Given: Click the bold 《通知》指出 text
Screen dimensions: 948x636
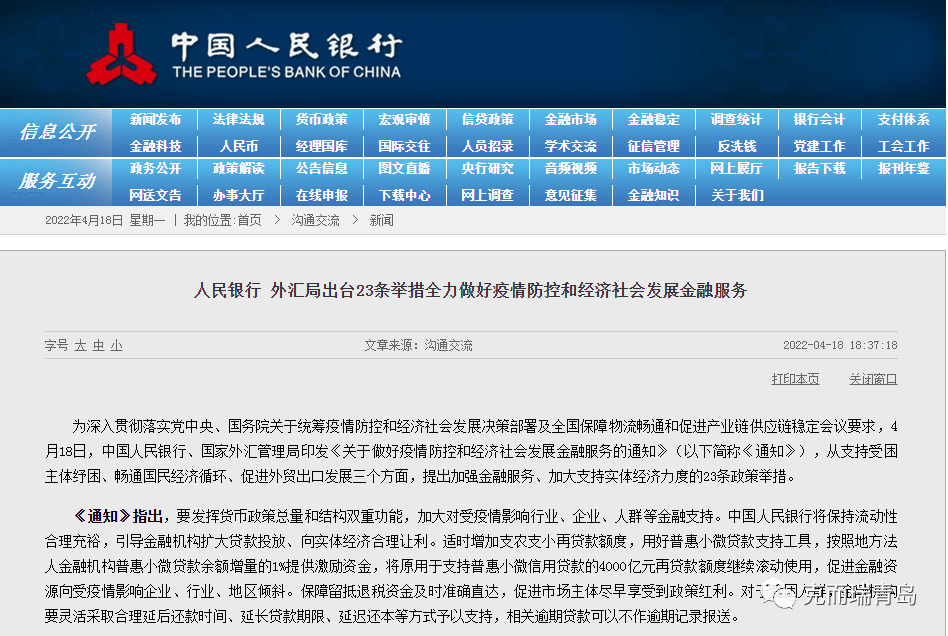Looking at the screenshot, I should click(x=118, y=516).
